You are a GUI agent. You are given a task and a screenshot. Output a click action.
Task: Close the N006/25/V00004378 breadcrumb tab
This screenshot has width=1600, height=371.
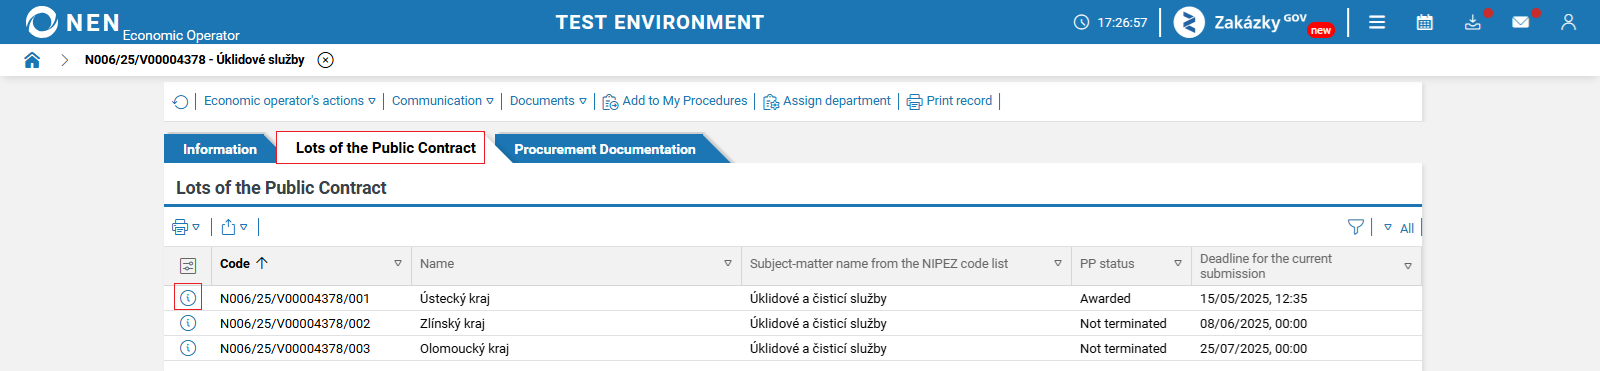tap(325, 60)
